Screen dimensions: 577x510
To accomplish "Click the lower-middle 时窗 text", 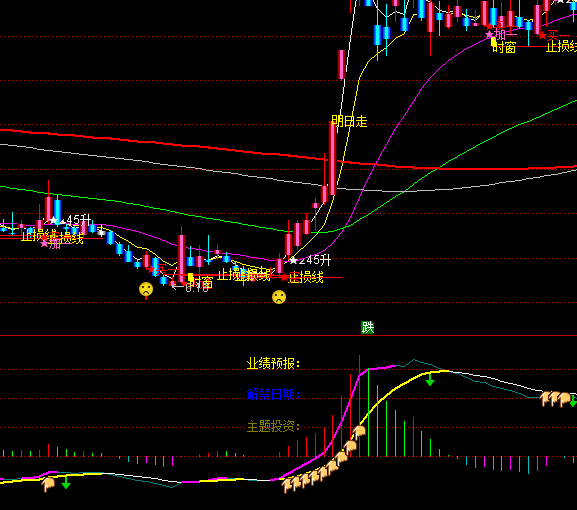I will (202, 282).
